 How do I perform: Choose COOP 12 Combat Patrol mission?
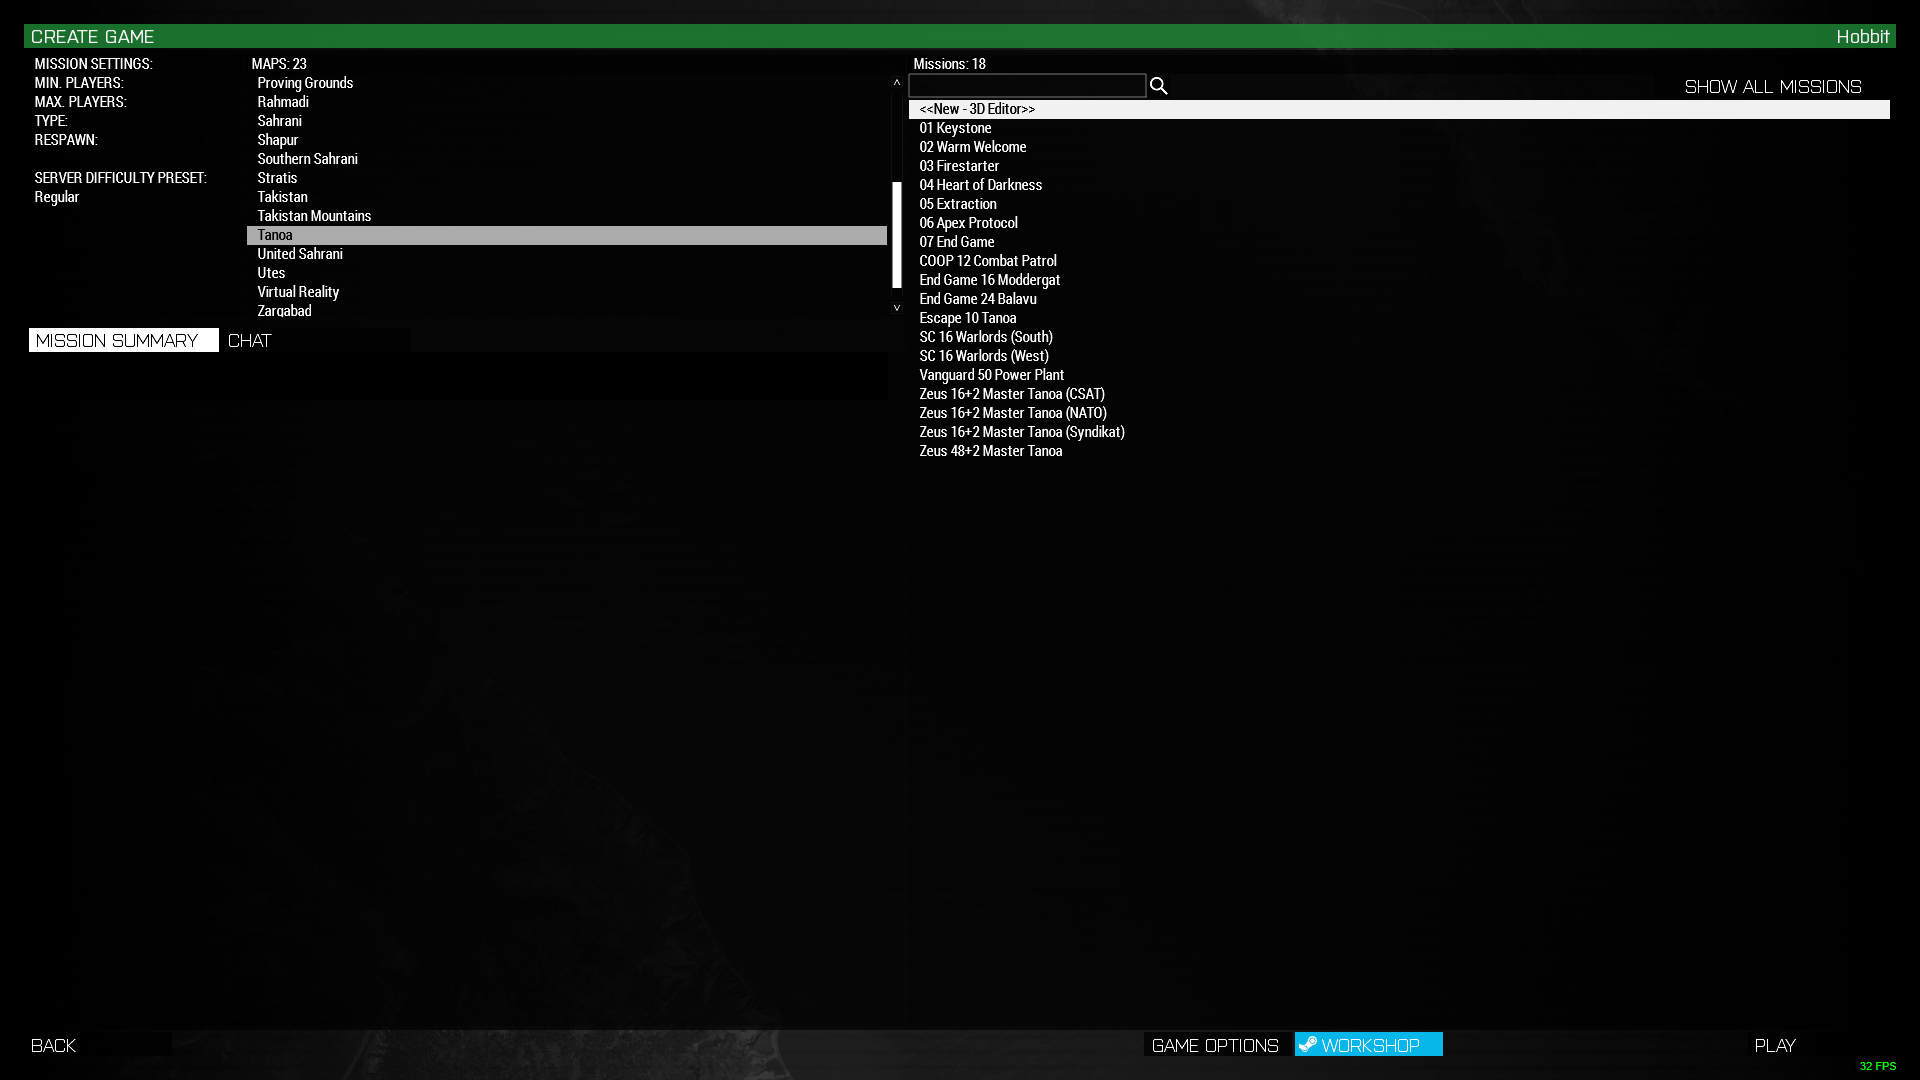[x=987, y=261]
